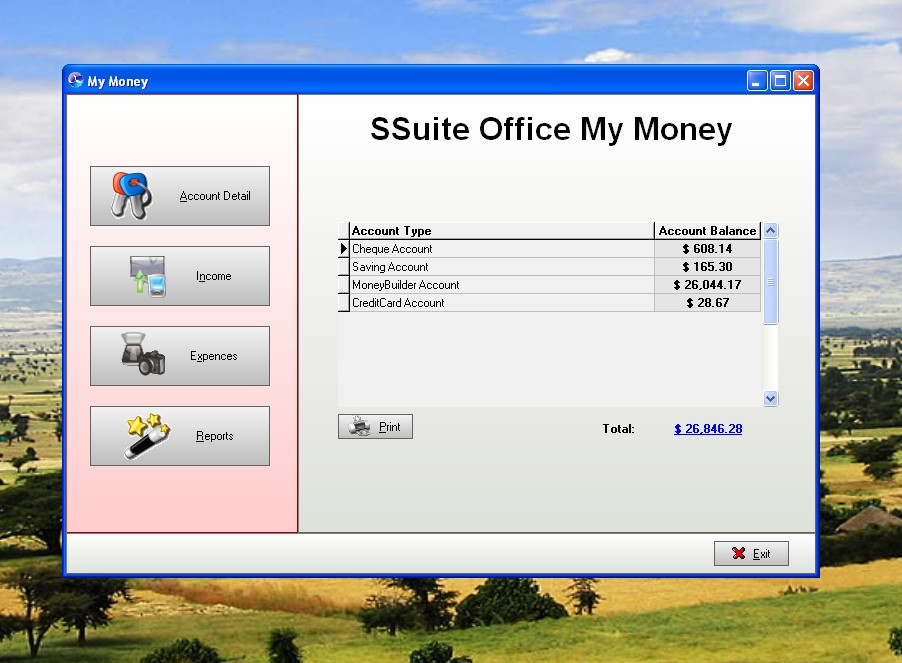Click the row selector beside Saving Account
The height and width of the screenshot is (663, 902).
point(343,267)
